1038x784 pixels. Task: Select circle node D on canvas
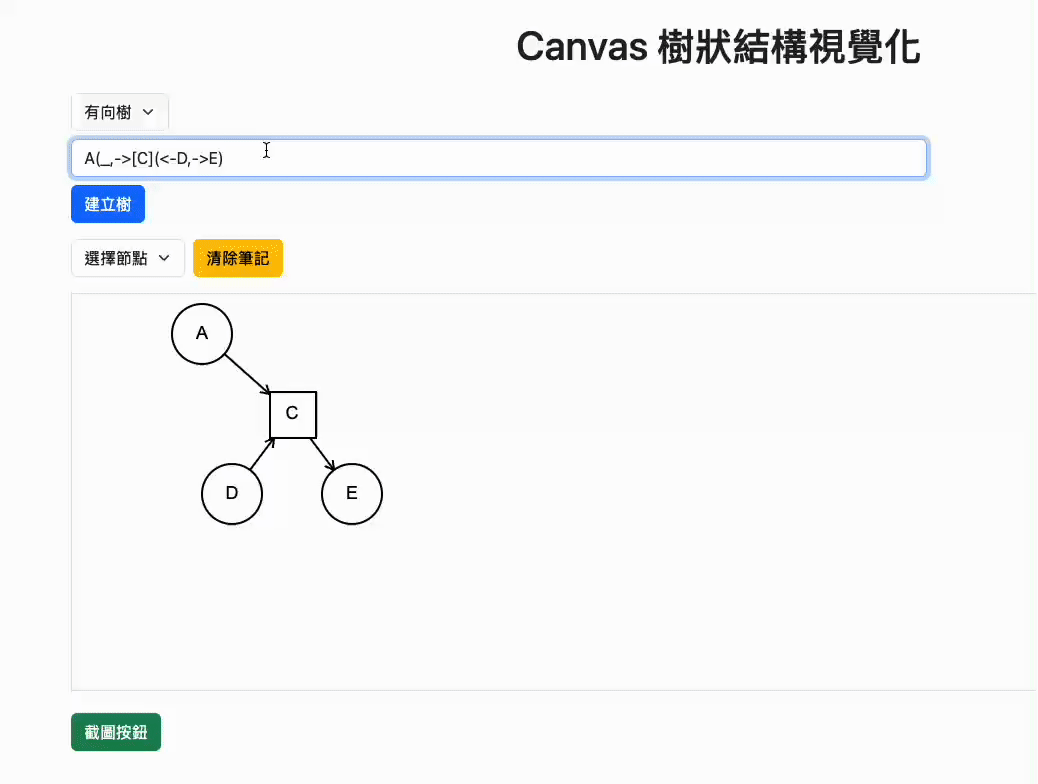[x=232, y=494]
